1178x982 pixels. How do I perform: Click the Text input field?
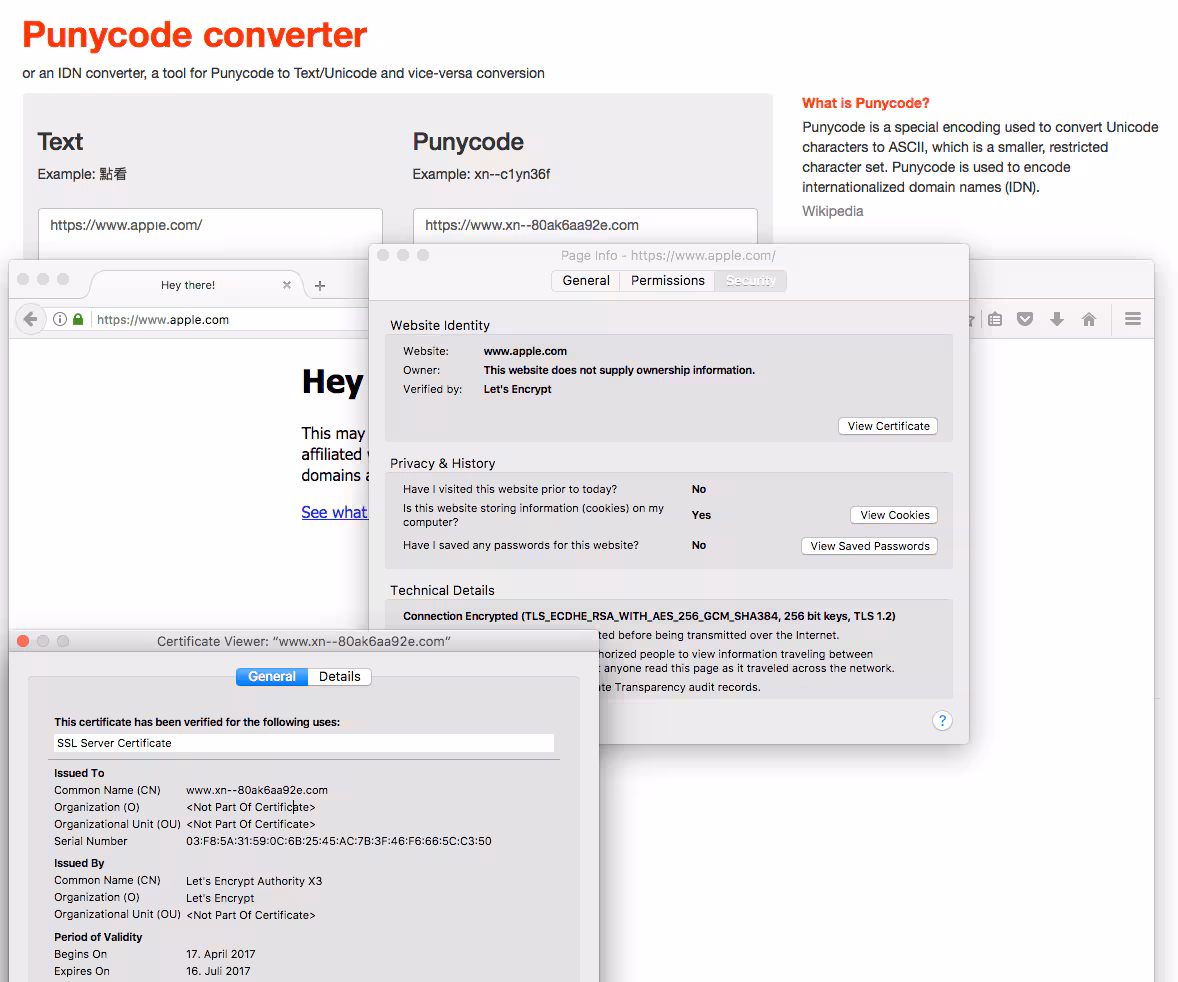(210, 226)
